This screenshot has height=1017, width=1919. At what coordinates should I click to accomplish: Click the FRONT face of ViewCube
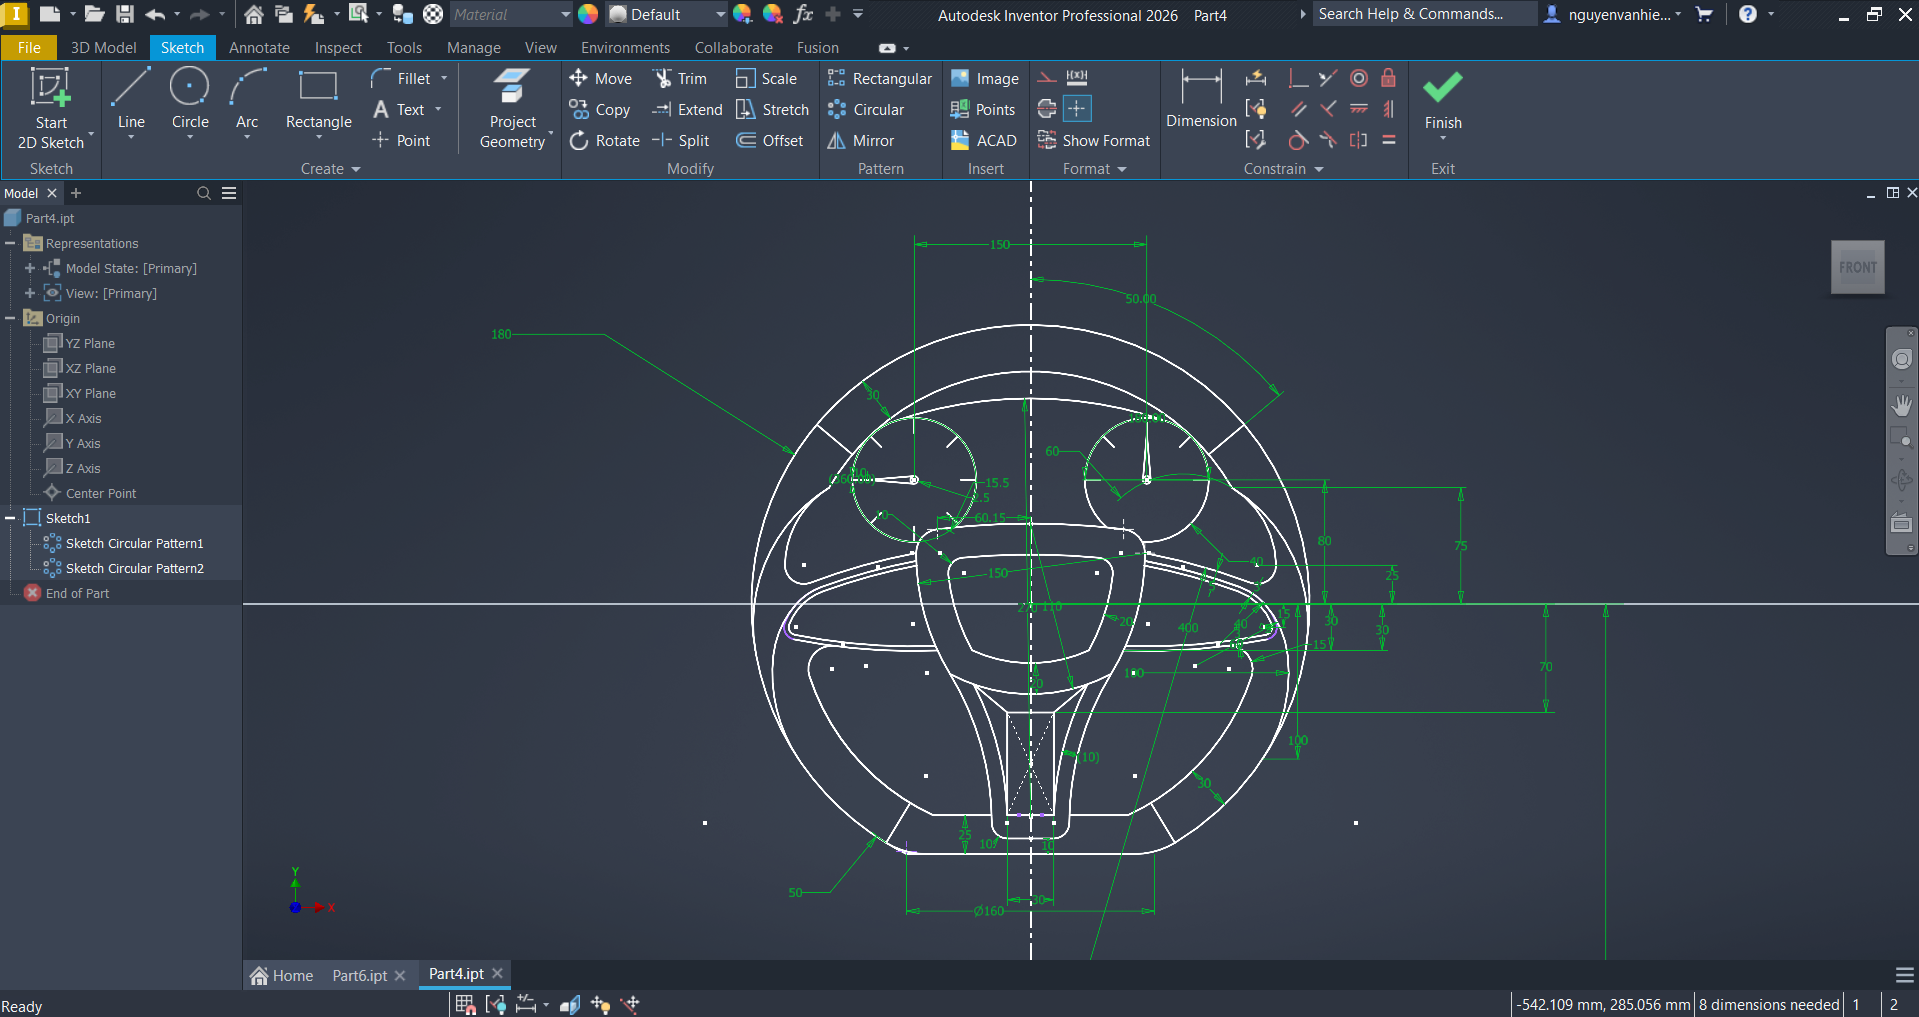pyautogui.click(x=1857, y=267)
